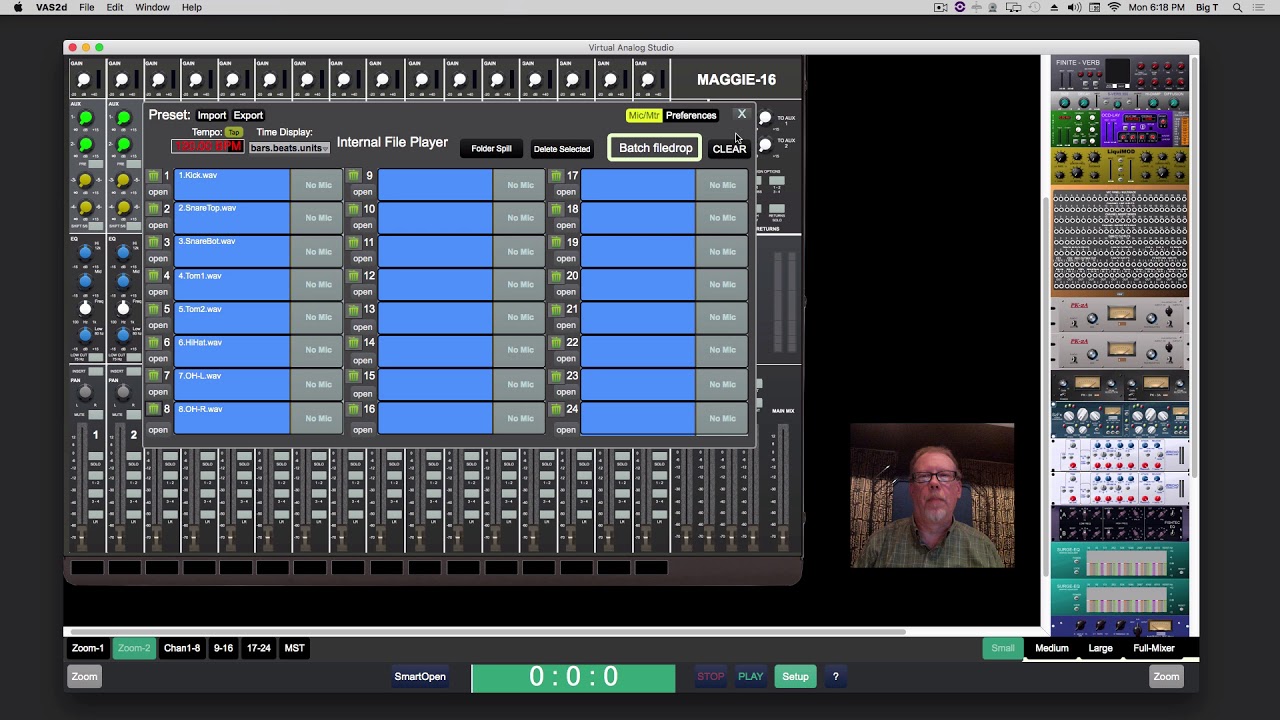Image resolution: width=1280 pixels, height=720 pixels.
Task: Select the orange patchbay unit in rack
Action: tap(1120, 243)
